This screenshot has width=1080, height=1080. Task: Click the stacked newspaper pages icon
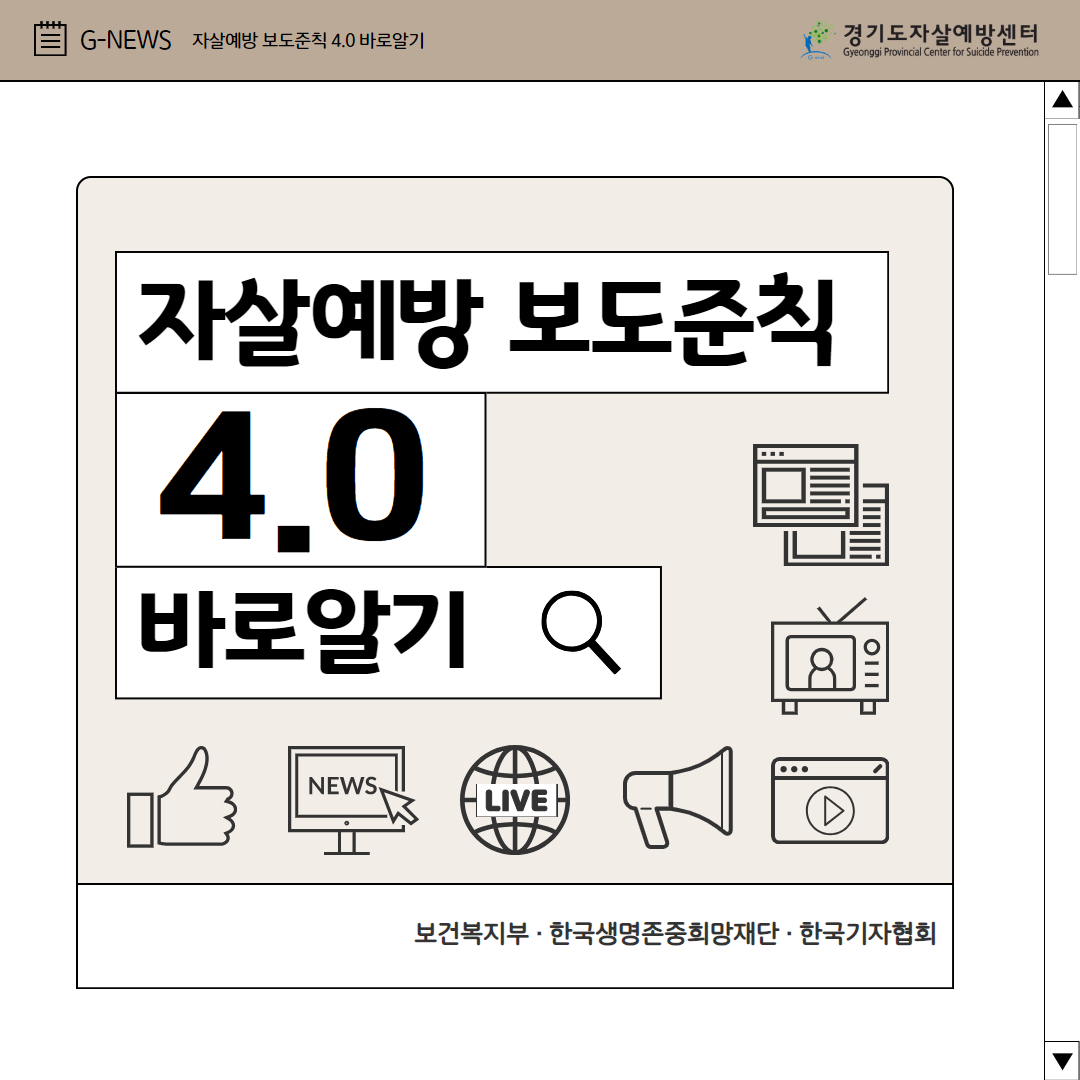820,505
